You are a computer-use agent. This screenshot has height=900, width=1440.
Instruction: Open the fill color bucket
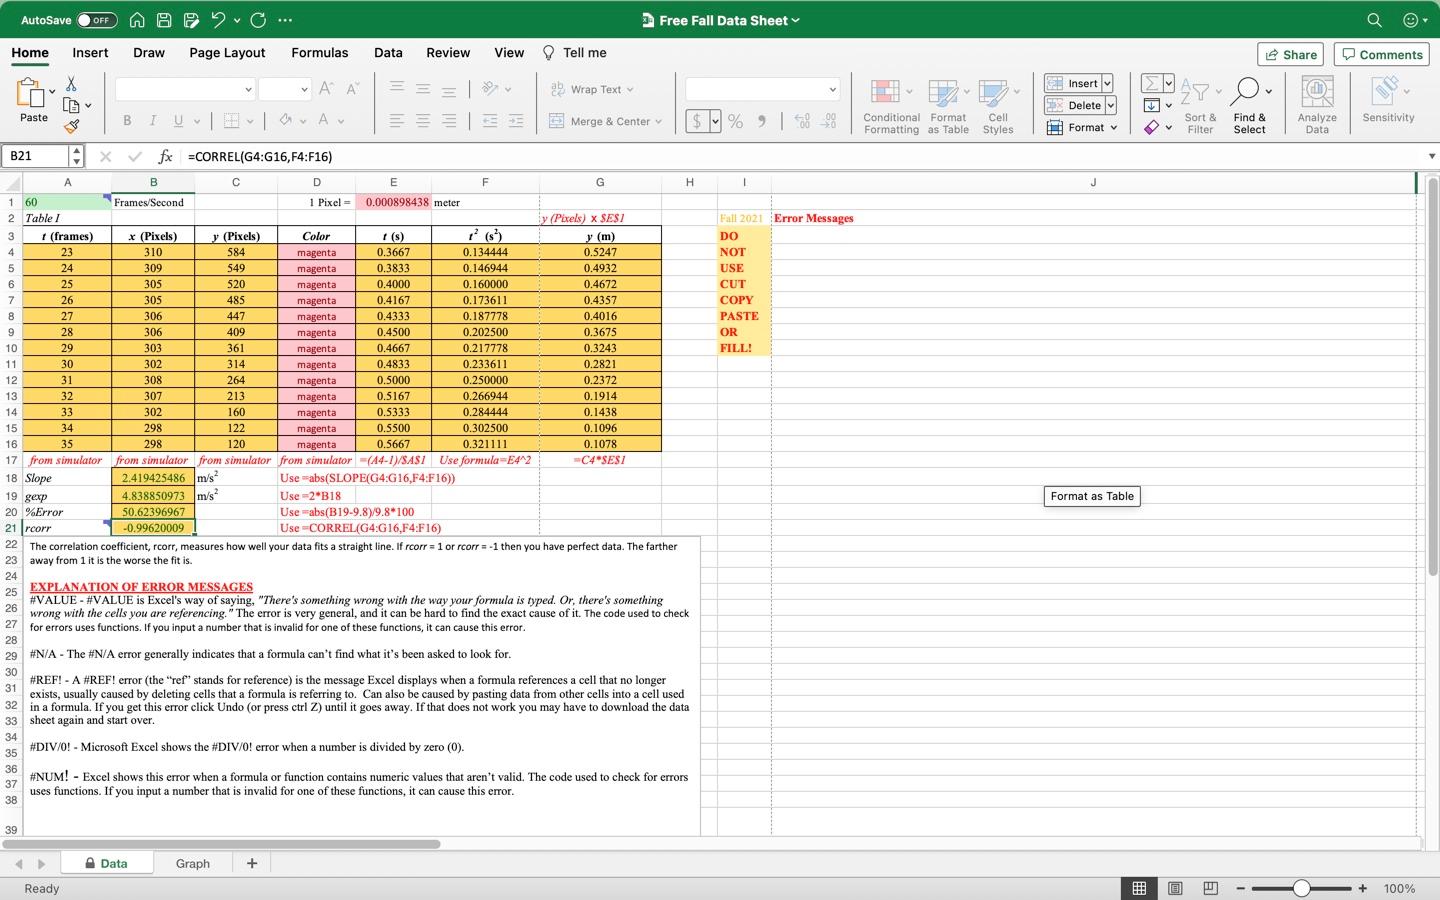pyautogui.click(x=286, y=121)
